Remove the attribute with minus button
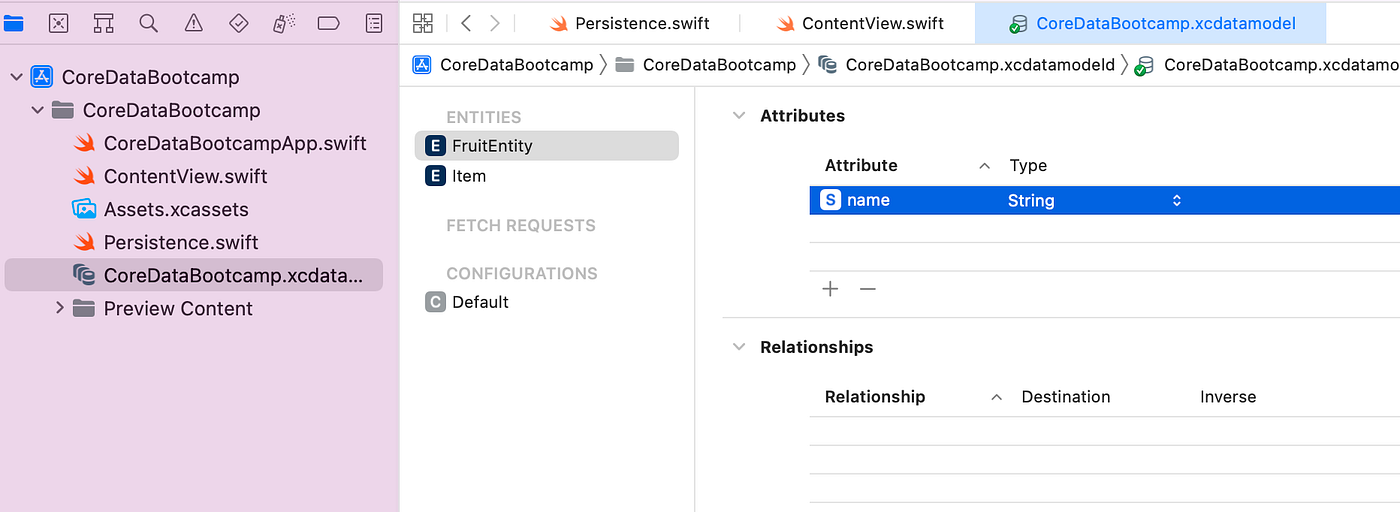Screen dimensions: 1400x512 (x=868, y=289)
